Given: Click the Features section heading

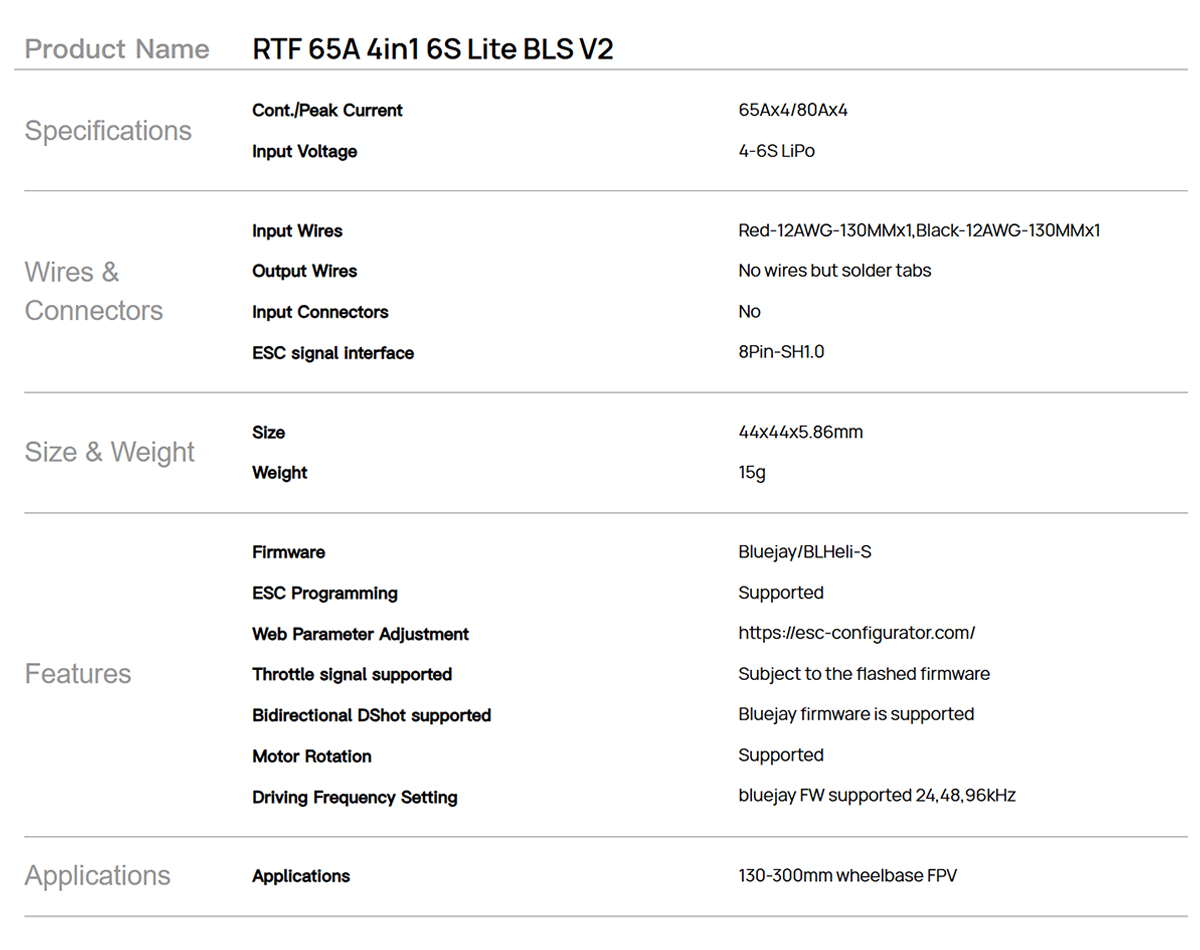Looking at the screenshot, I should (x=78, y=674).
